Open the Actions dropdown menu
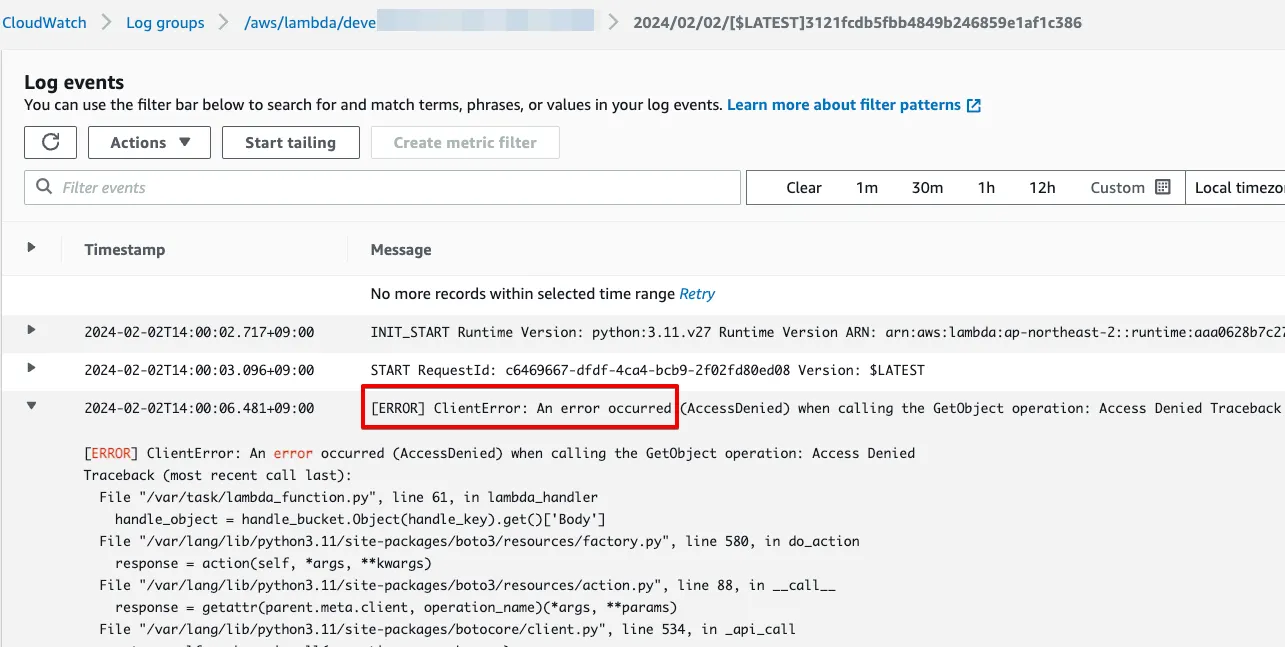The height and width of the screenshot is (647, 1285). coord(149,142)
